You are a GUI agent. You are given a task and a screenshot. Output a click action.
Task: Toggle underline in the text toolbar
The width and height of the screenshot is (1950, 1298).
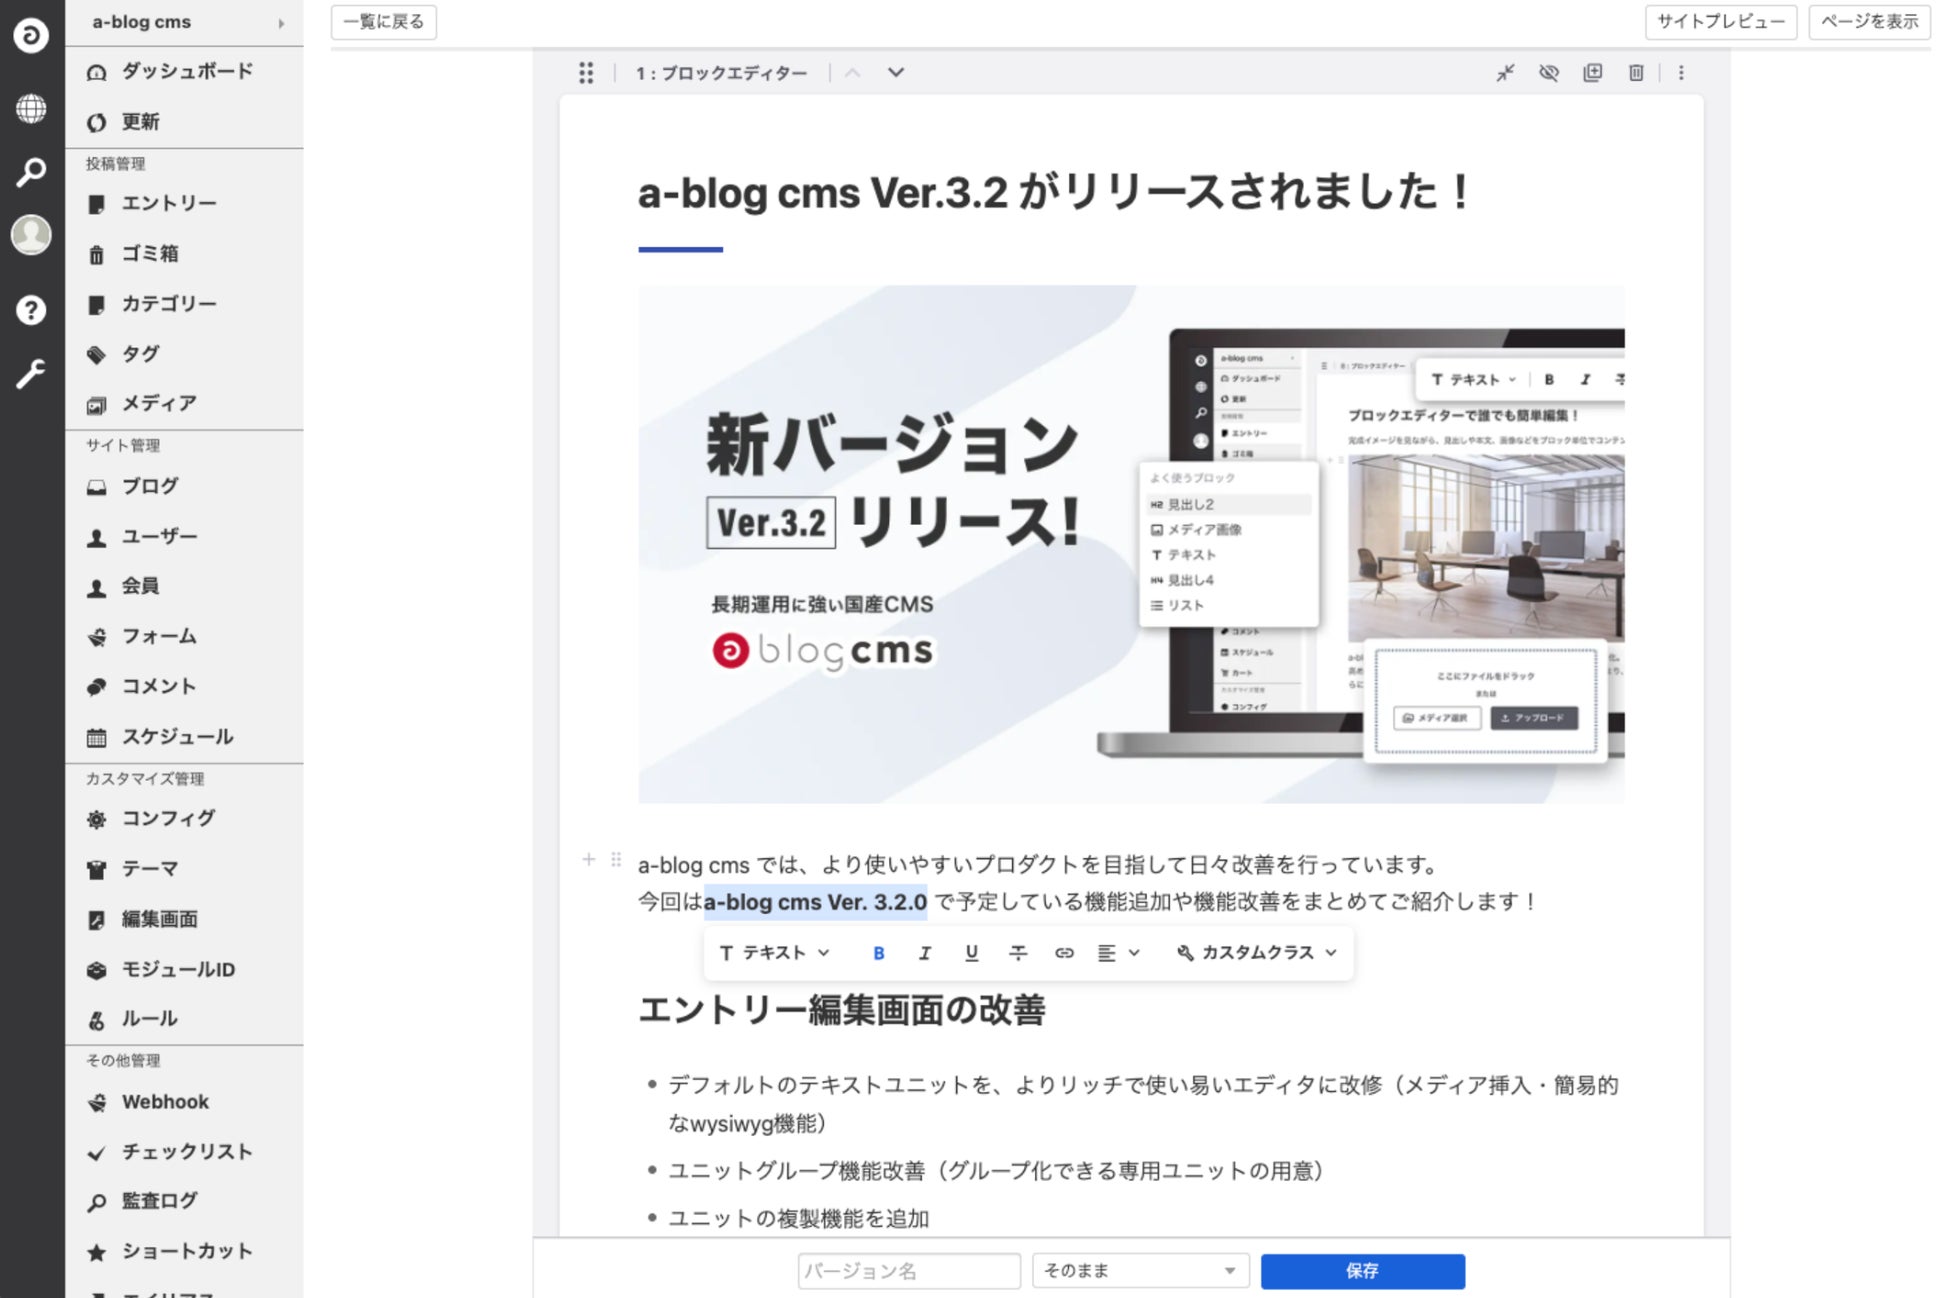pyautogui.click(x=971, y=953)
